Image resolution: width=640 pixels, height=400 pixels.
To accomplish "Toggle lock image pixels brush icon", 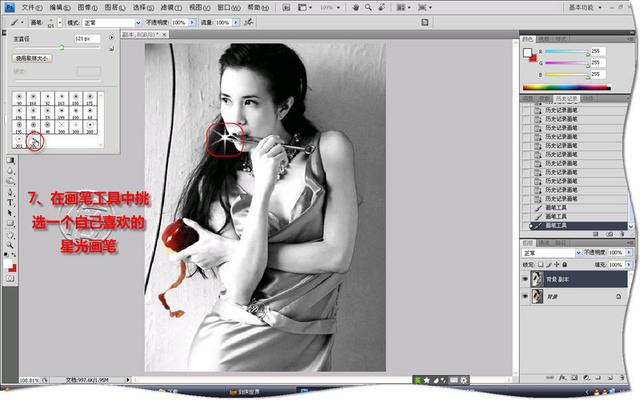I will tap(549, 264).
